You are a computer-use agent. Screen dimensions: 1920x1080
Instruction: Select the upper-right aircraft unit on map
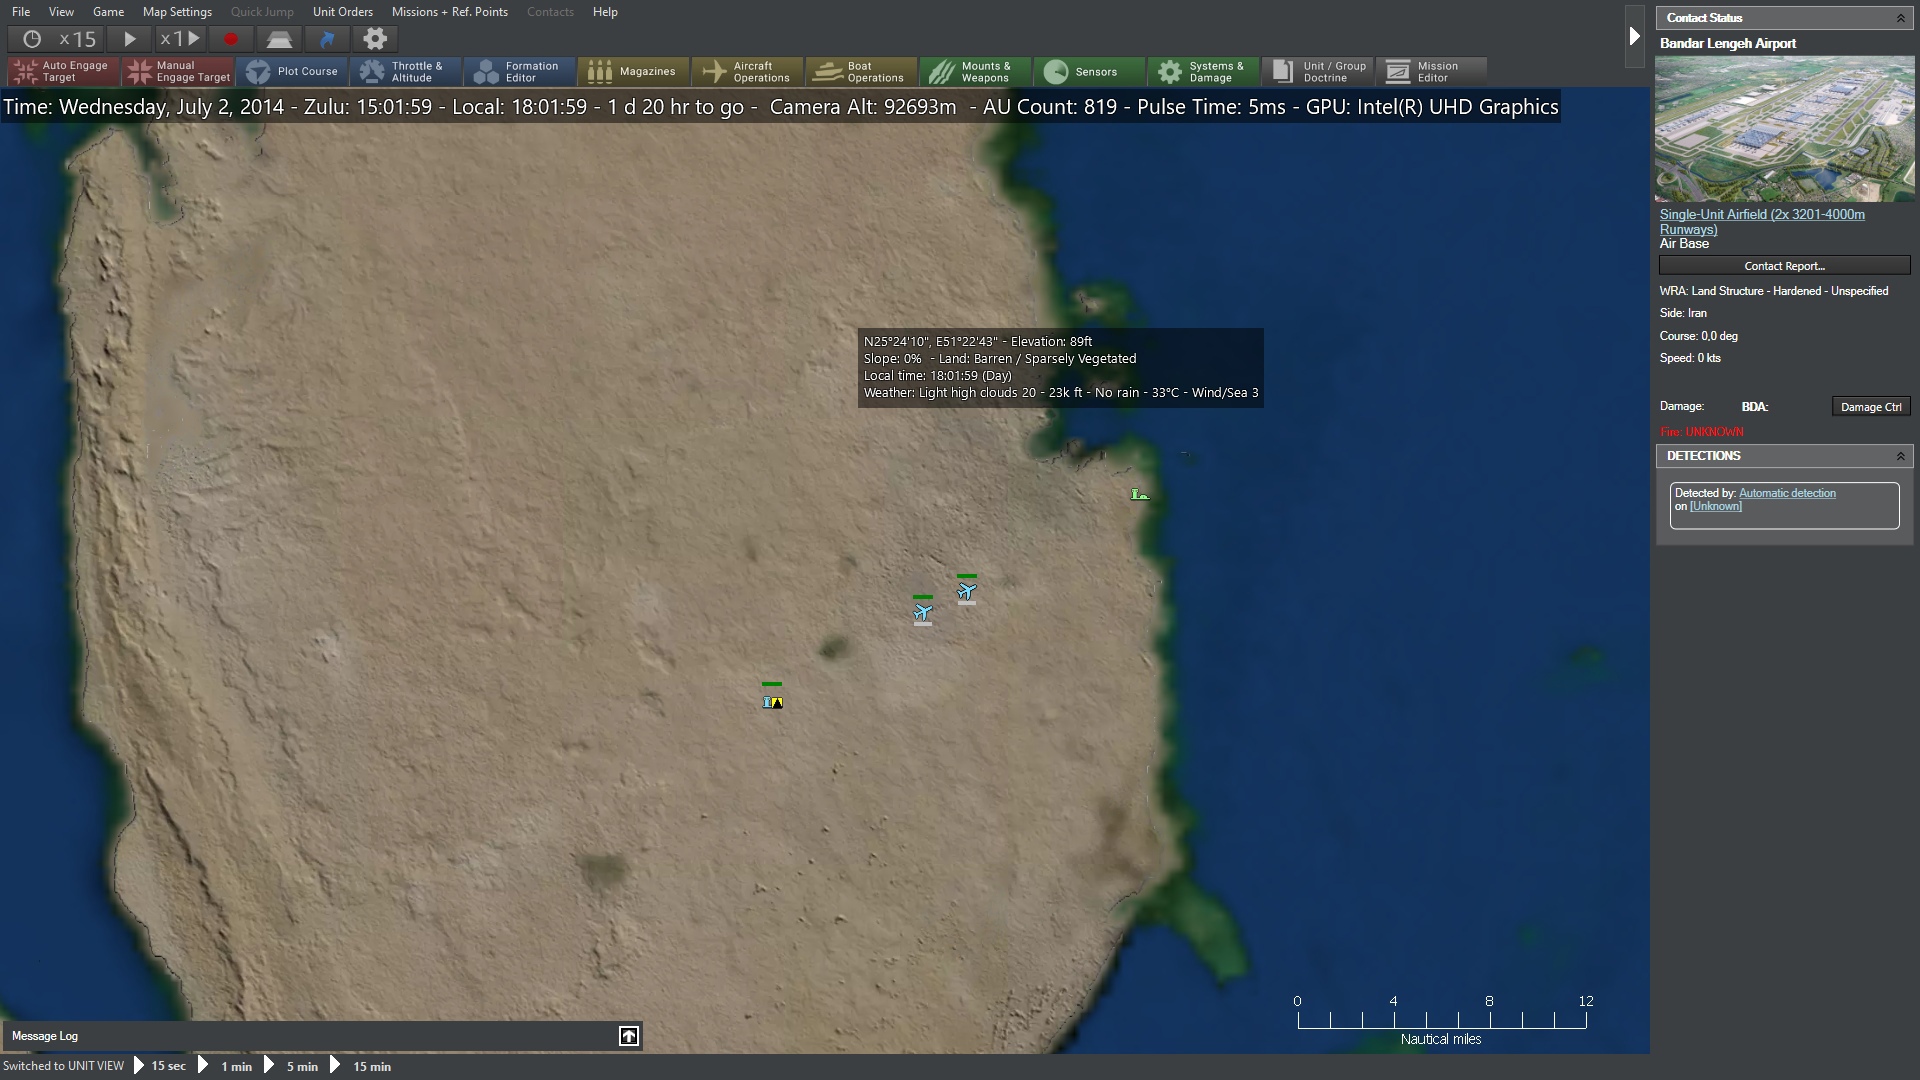click(x=966, y=591)
